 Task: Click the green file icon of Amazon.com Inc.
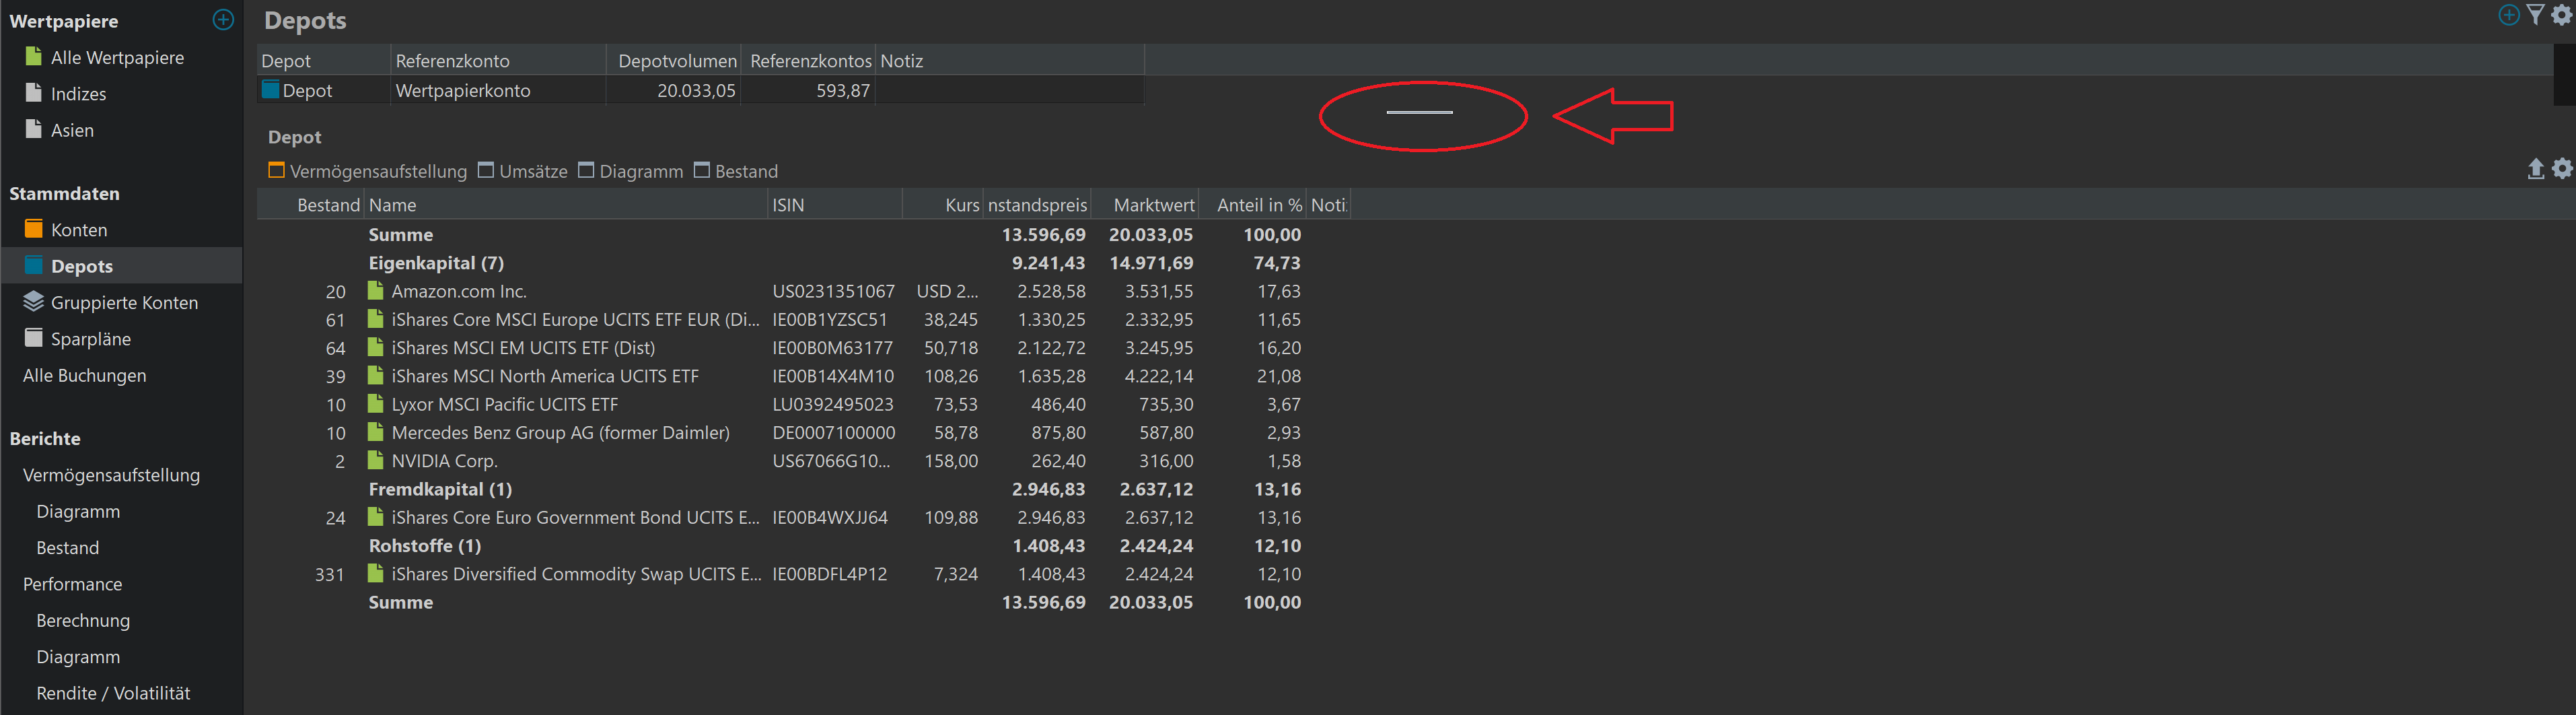(x=376, y=291)
